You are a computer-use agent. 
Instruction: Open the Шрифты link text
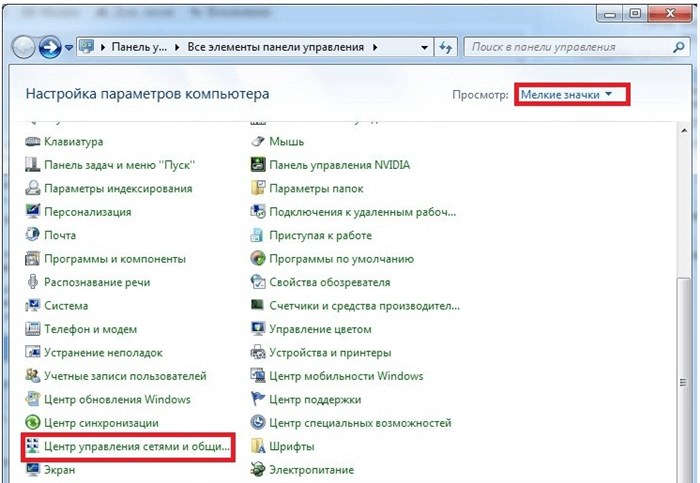point(292,446)
